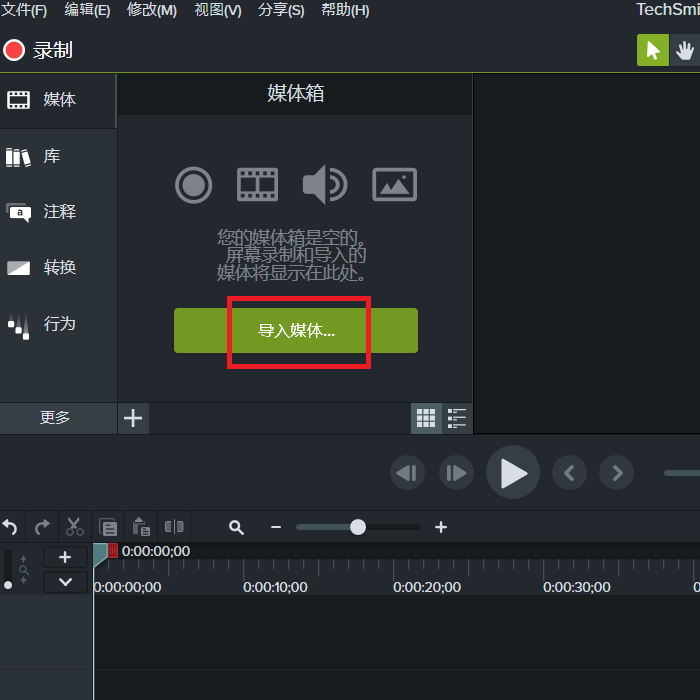The width and height of the screenshot is (700, 700).
Task: Click the video filmstrip media icon
Action: pyautogui.click(x=257, y=185)
